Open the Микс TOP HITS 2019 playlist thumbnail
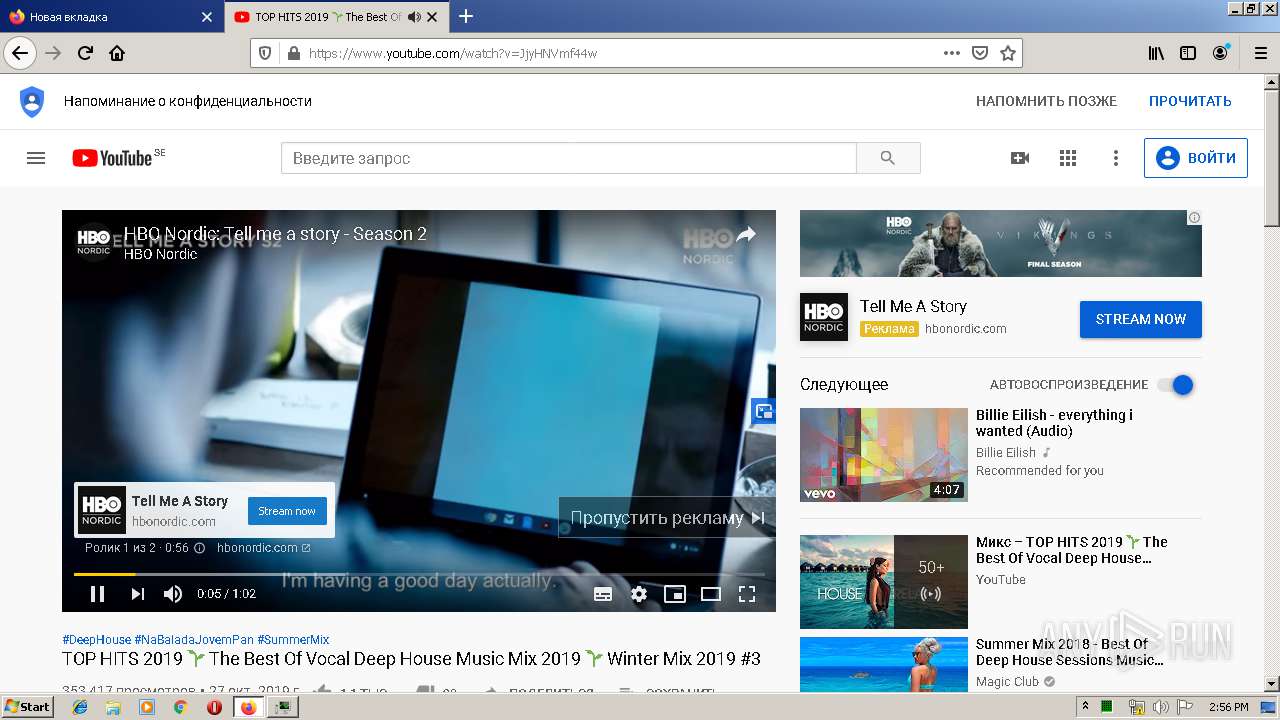The image size is (1280, 720). 884,582
